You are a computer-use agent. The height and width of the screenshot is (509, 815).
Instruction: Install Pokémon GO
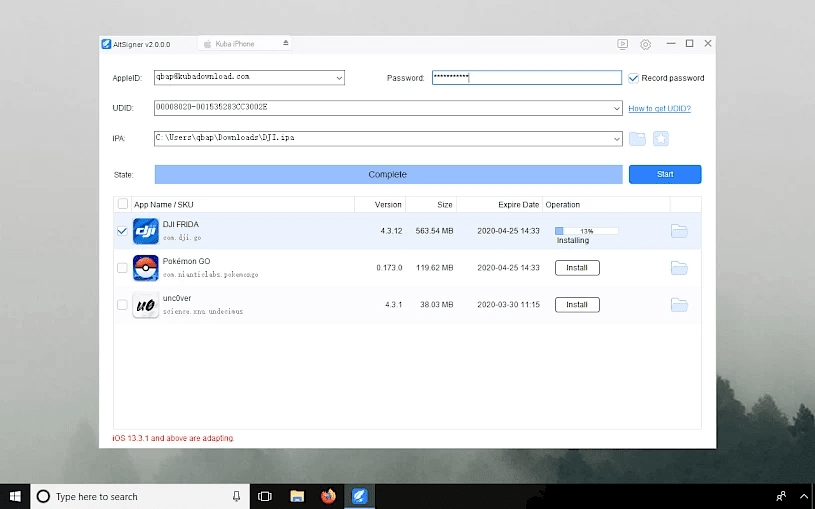(x=577, y=268)
